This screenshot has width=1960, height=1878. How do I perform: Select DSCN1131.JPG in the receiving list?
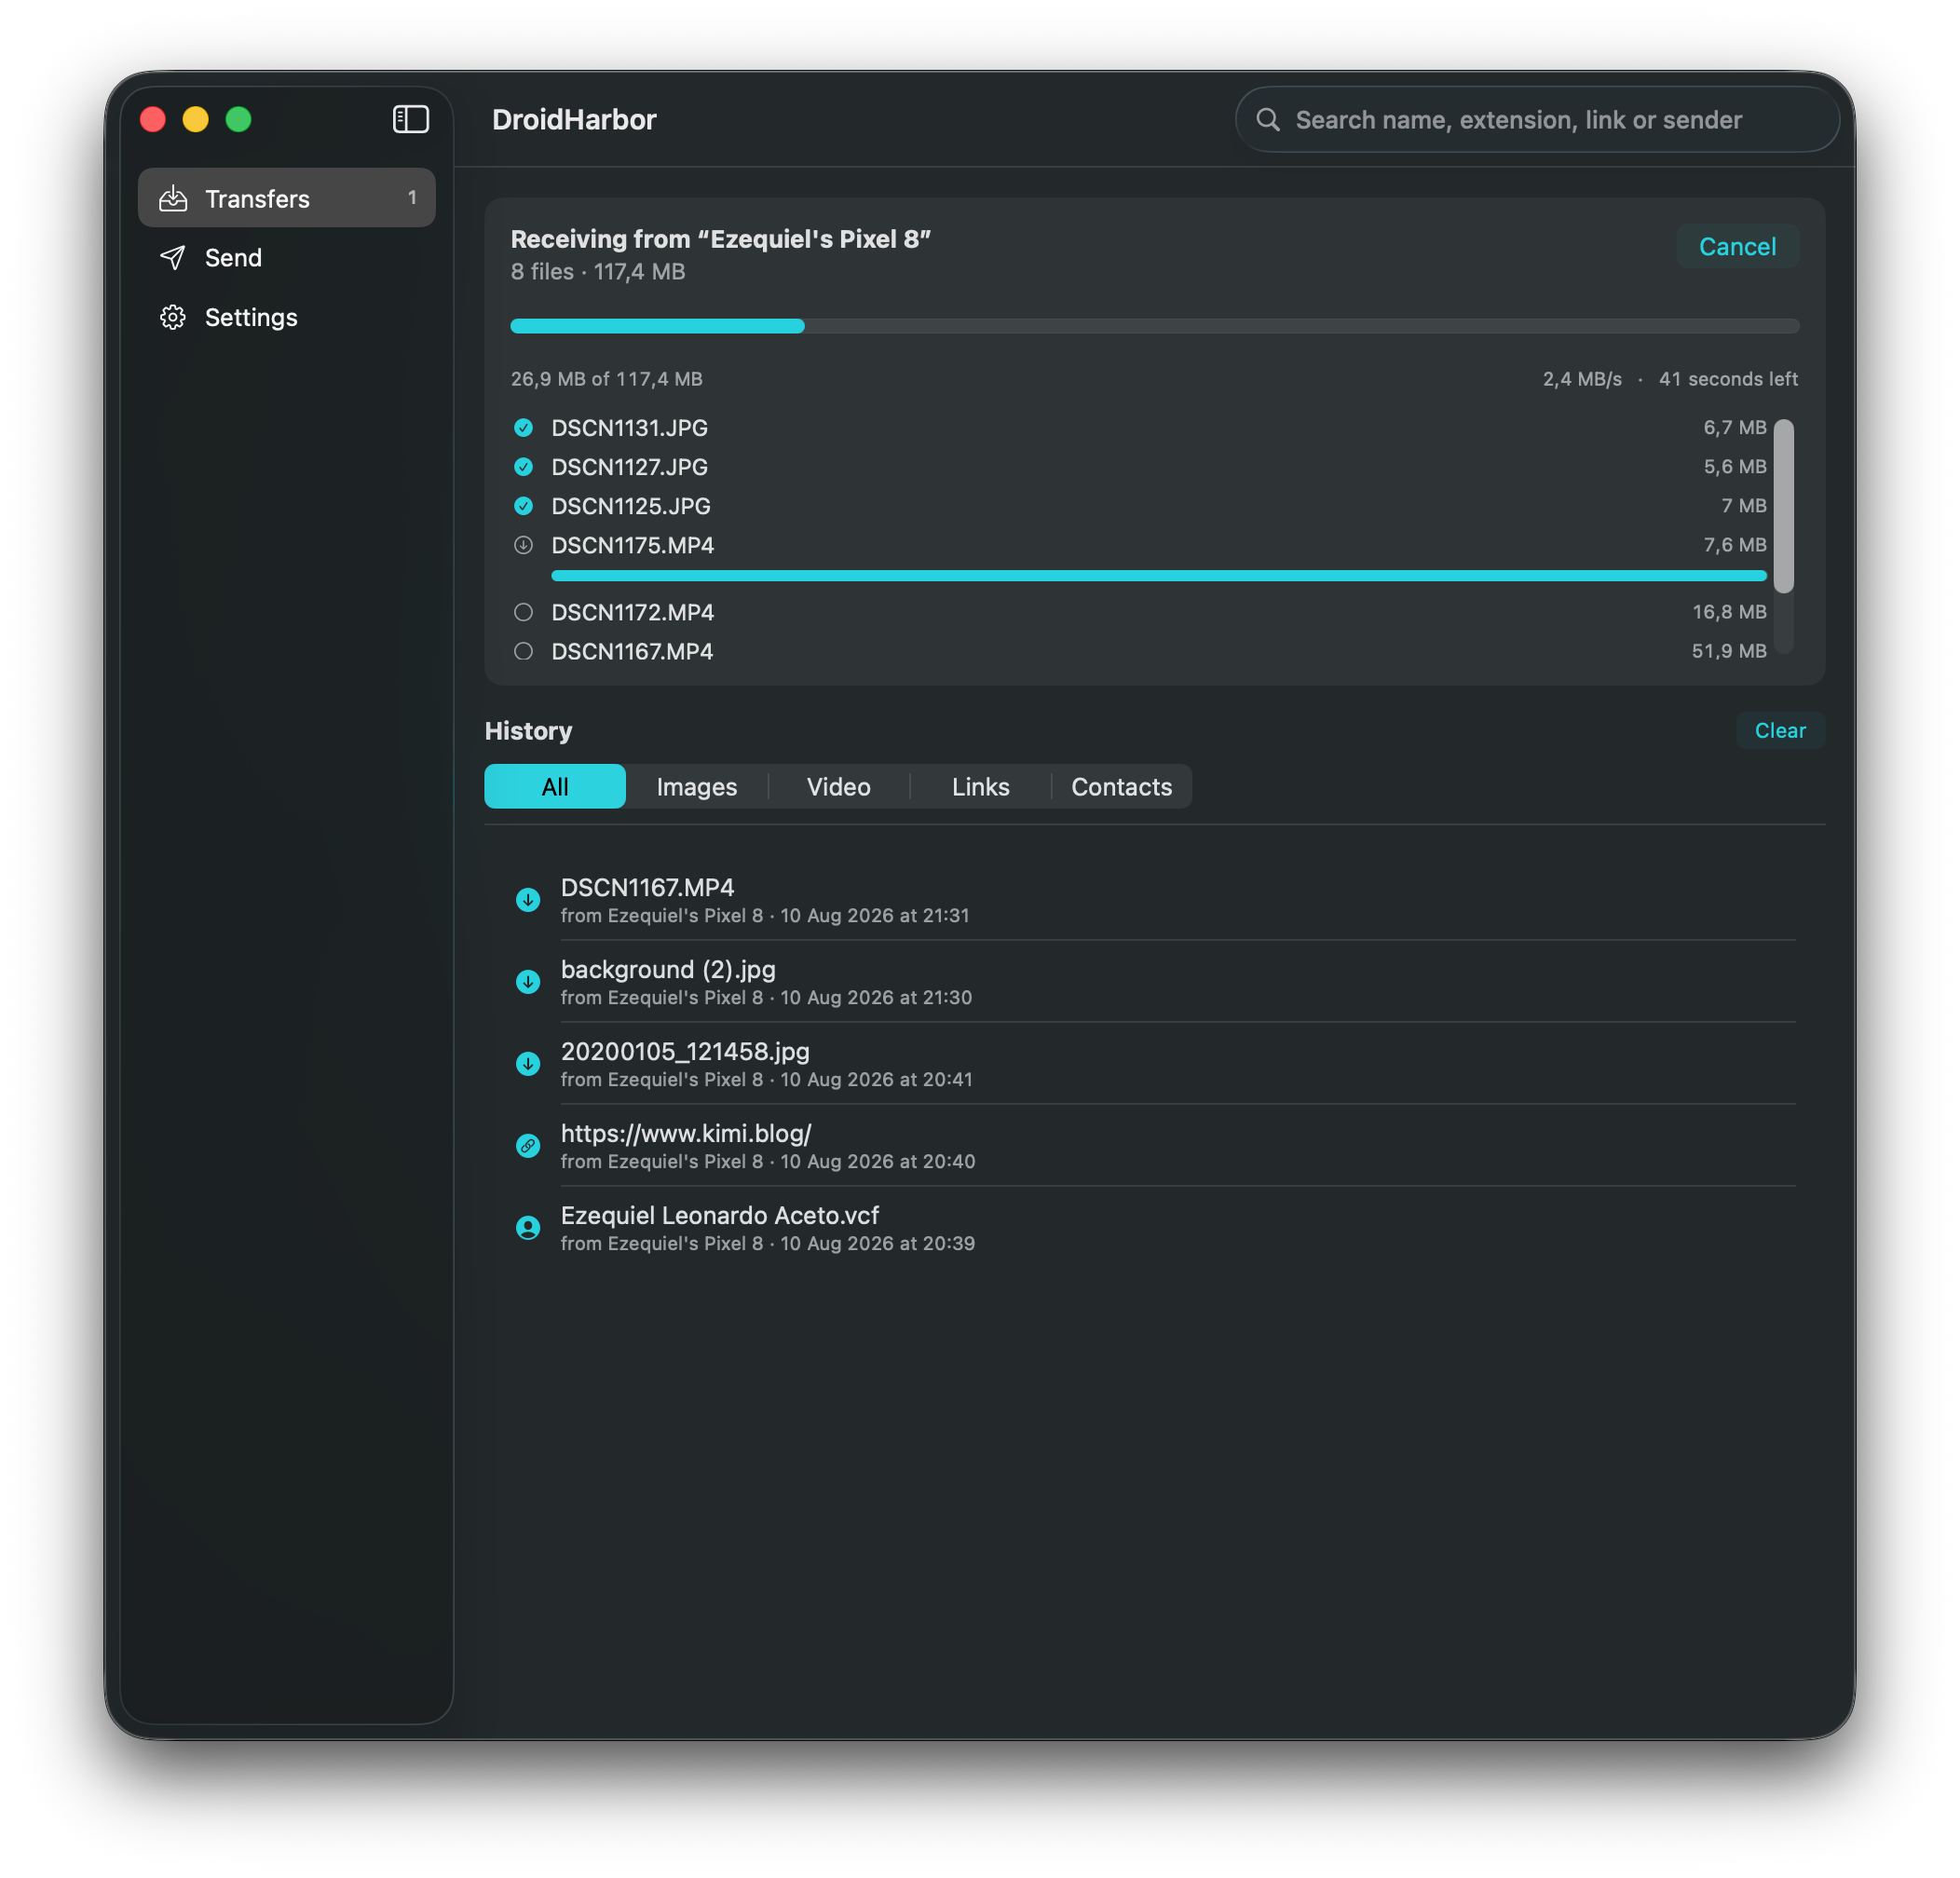(x=1139, y=428)
